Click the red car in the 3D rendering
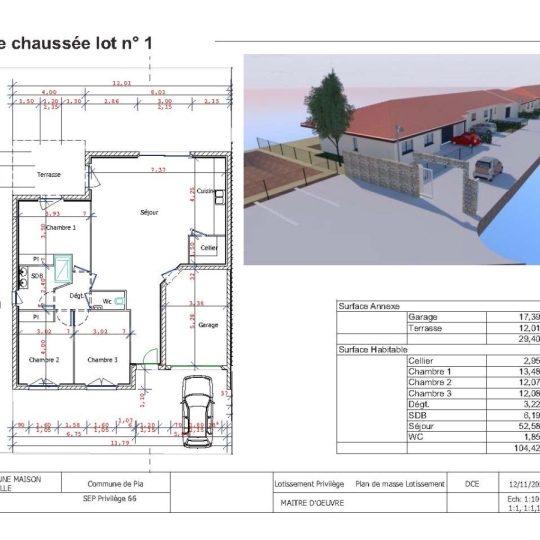Image resolution: width=540 pixels, height=540 pixels. [x=466, y=139]
